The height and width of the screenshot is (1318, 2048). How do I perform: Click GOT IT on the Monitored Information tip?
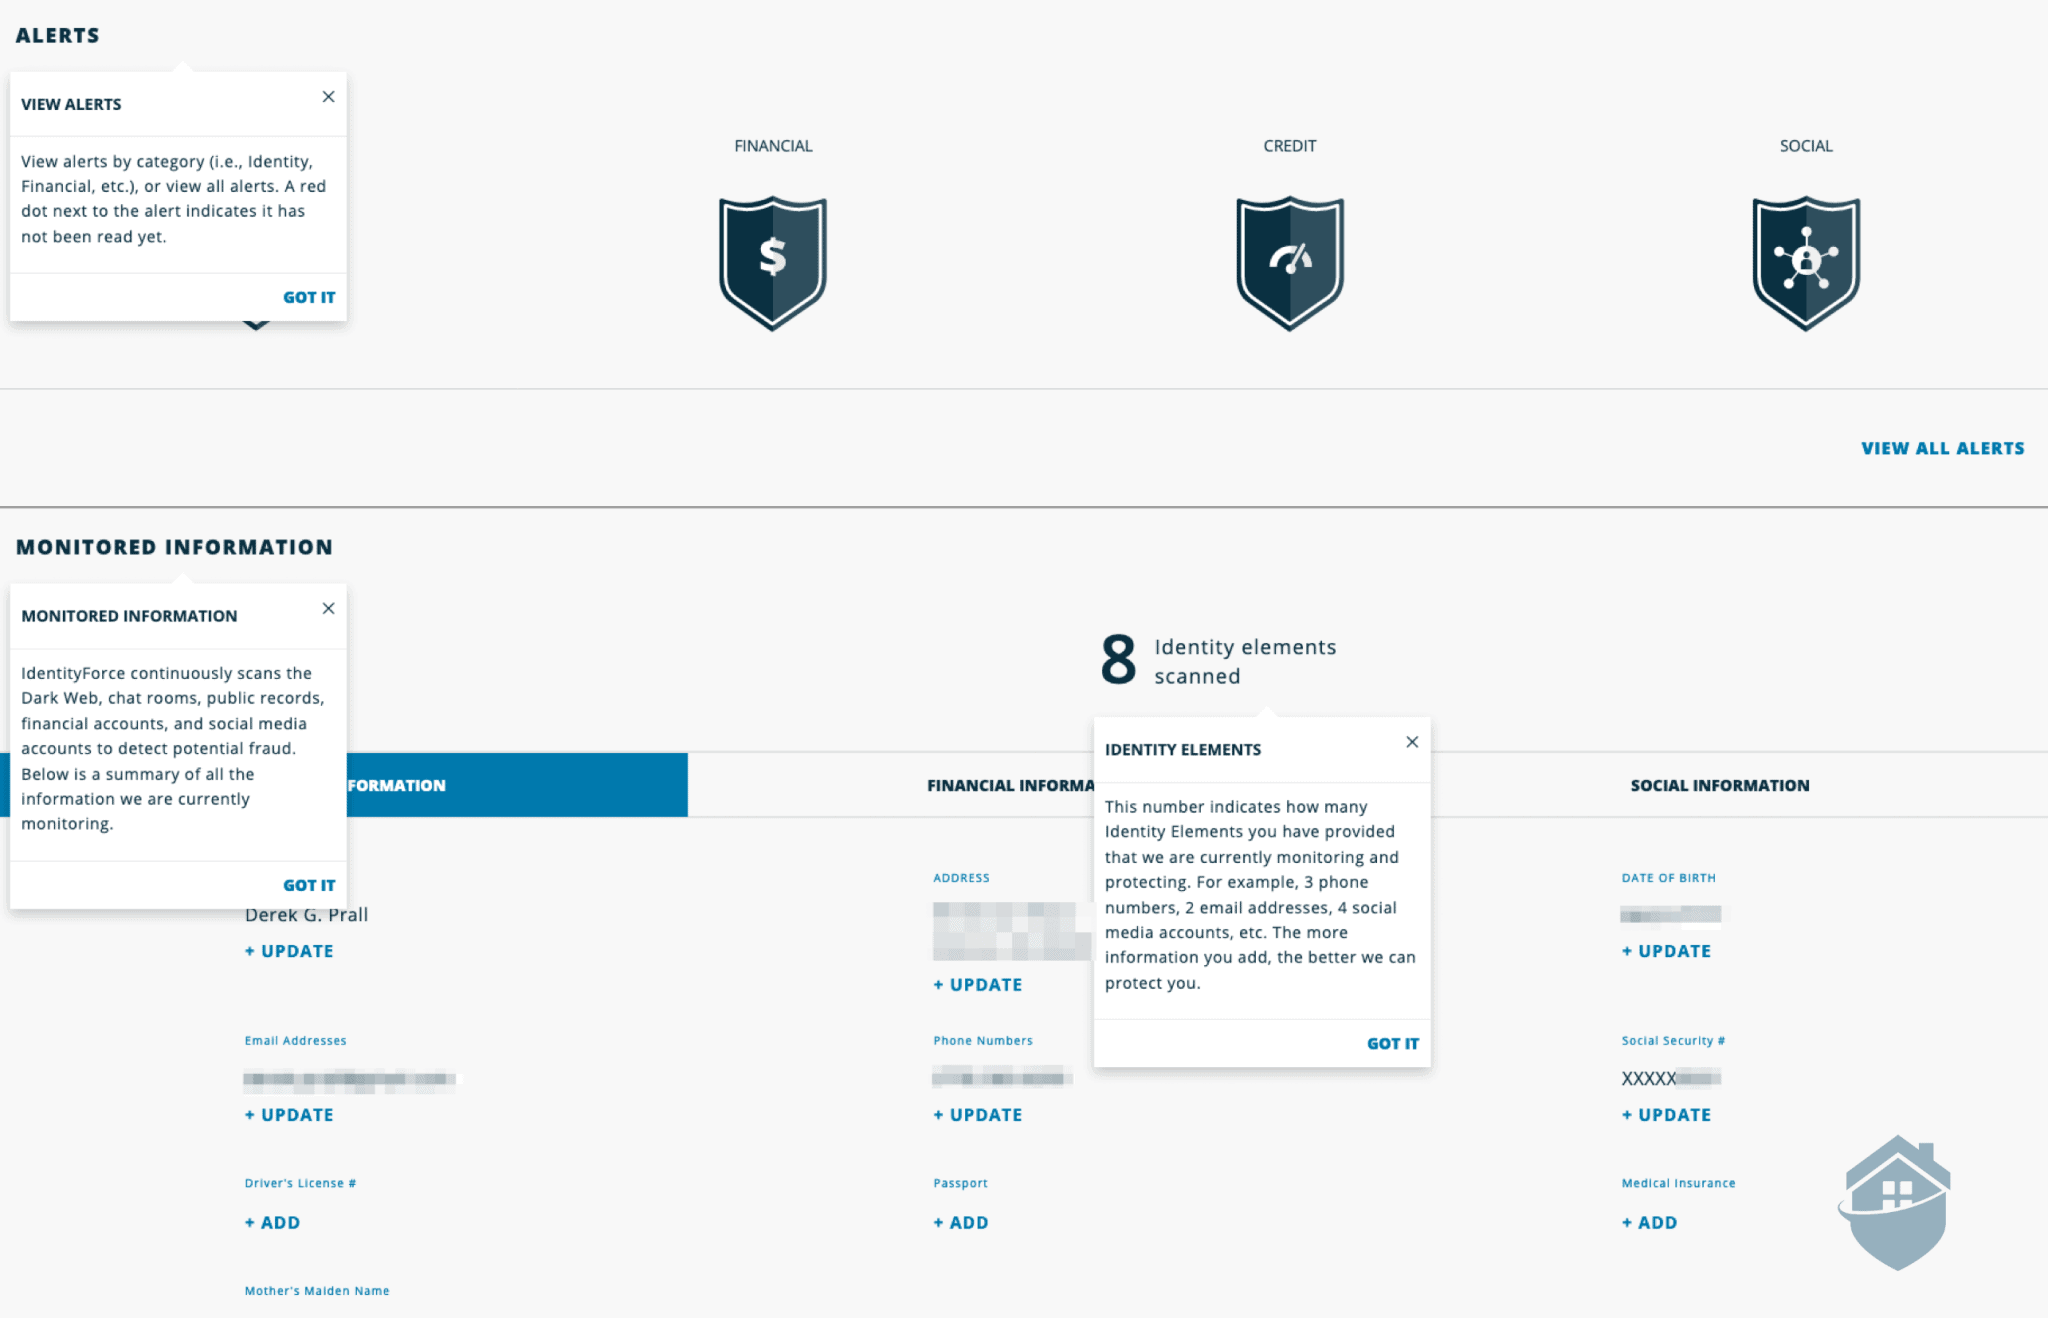[309, 884]
